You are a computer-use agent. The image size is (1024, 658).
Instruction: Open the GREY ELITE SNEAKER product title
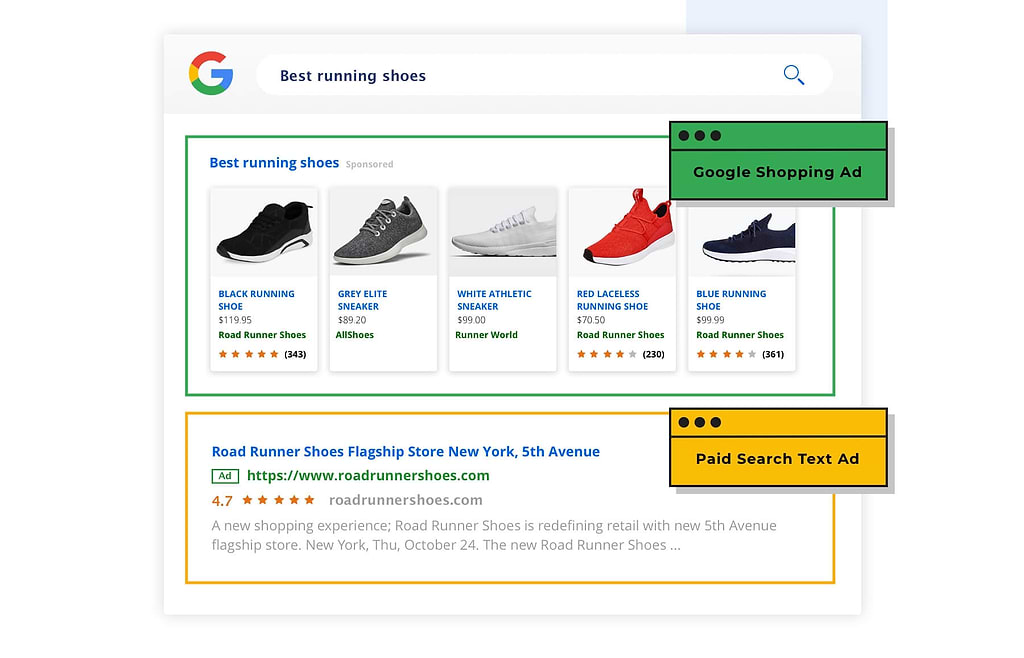coord(362,300)
